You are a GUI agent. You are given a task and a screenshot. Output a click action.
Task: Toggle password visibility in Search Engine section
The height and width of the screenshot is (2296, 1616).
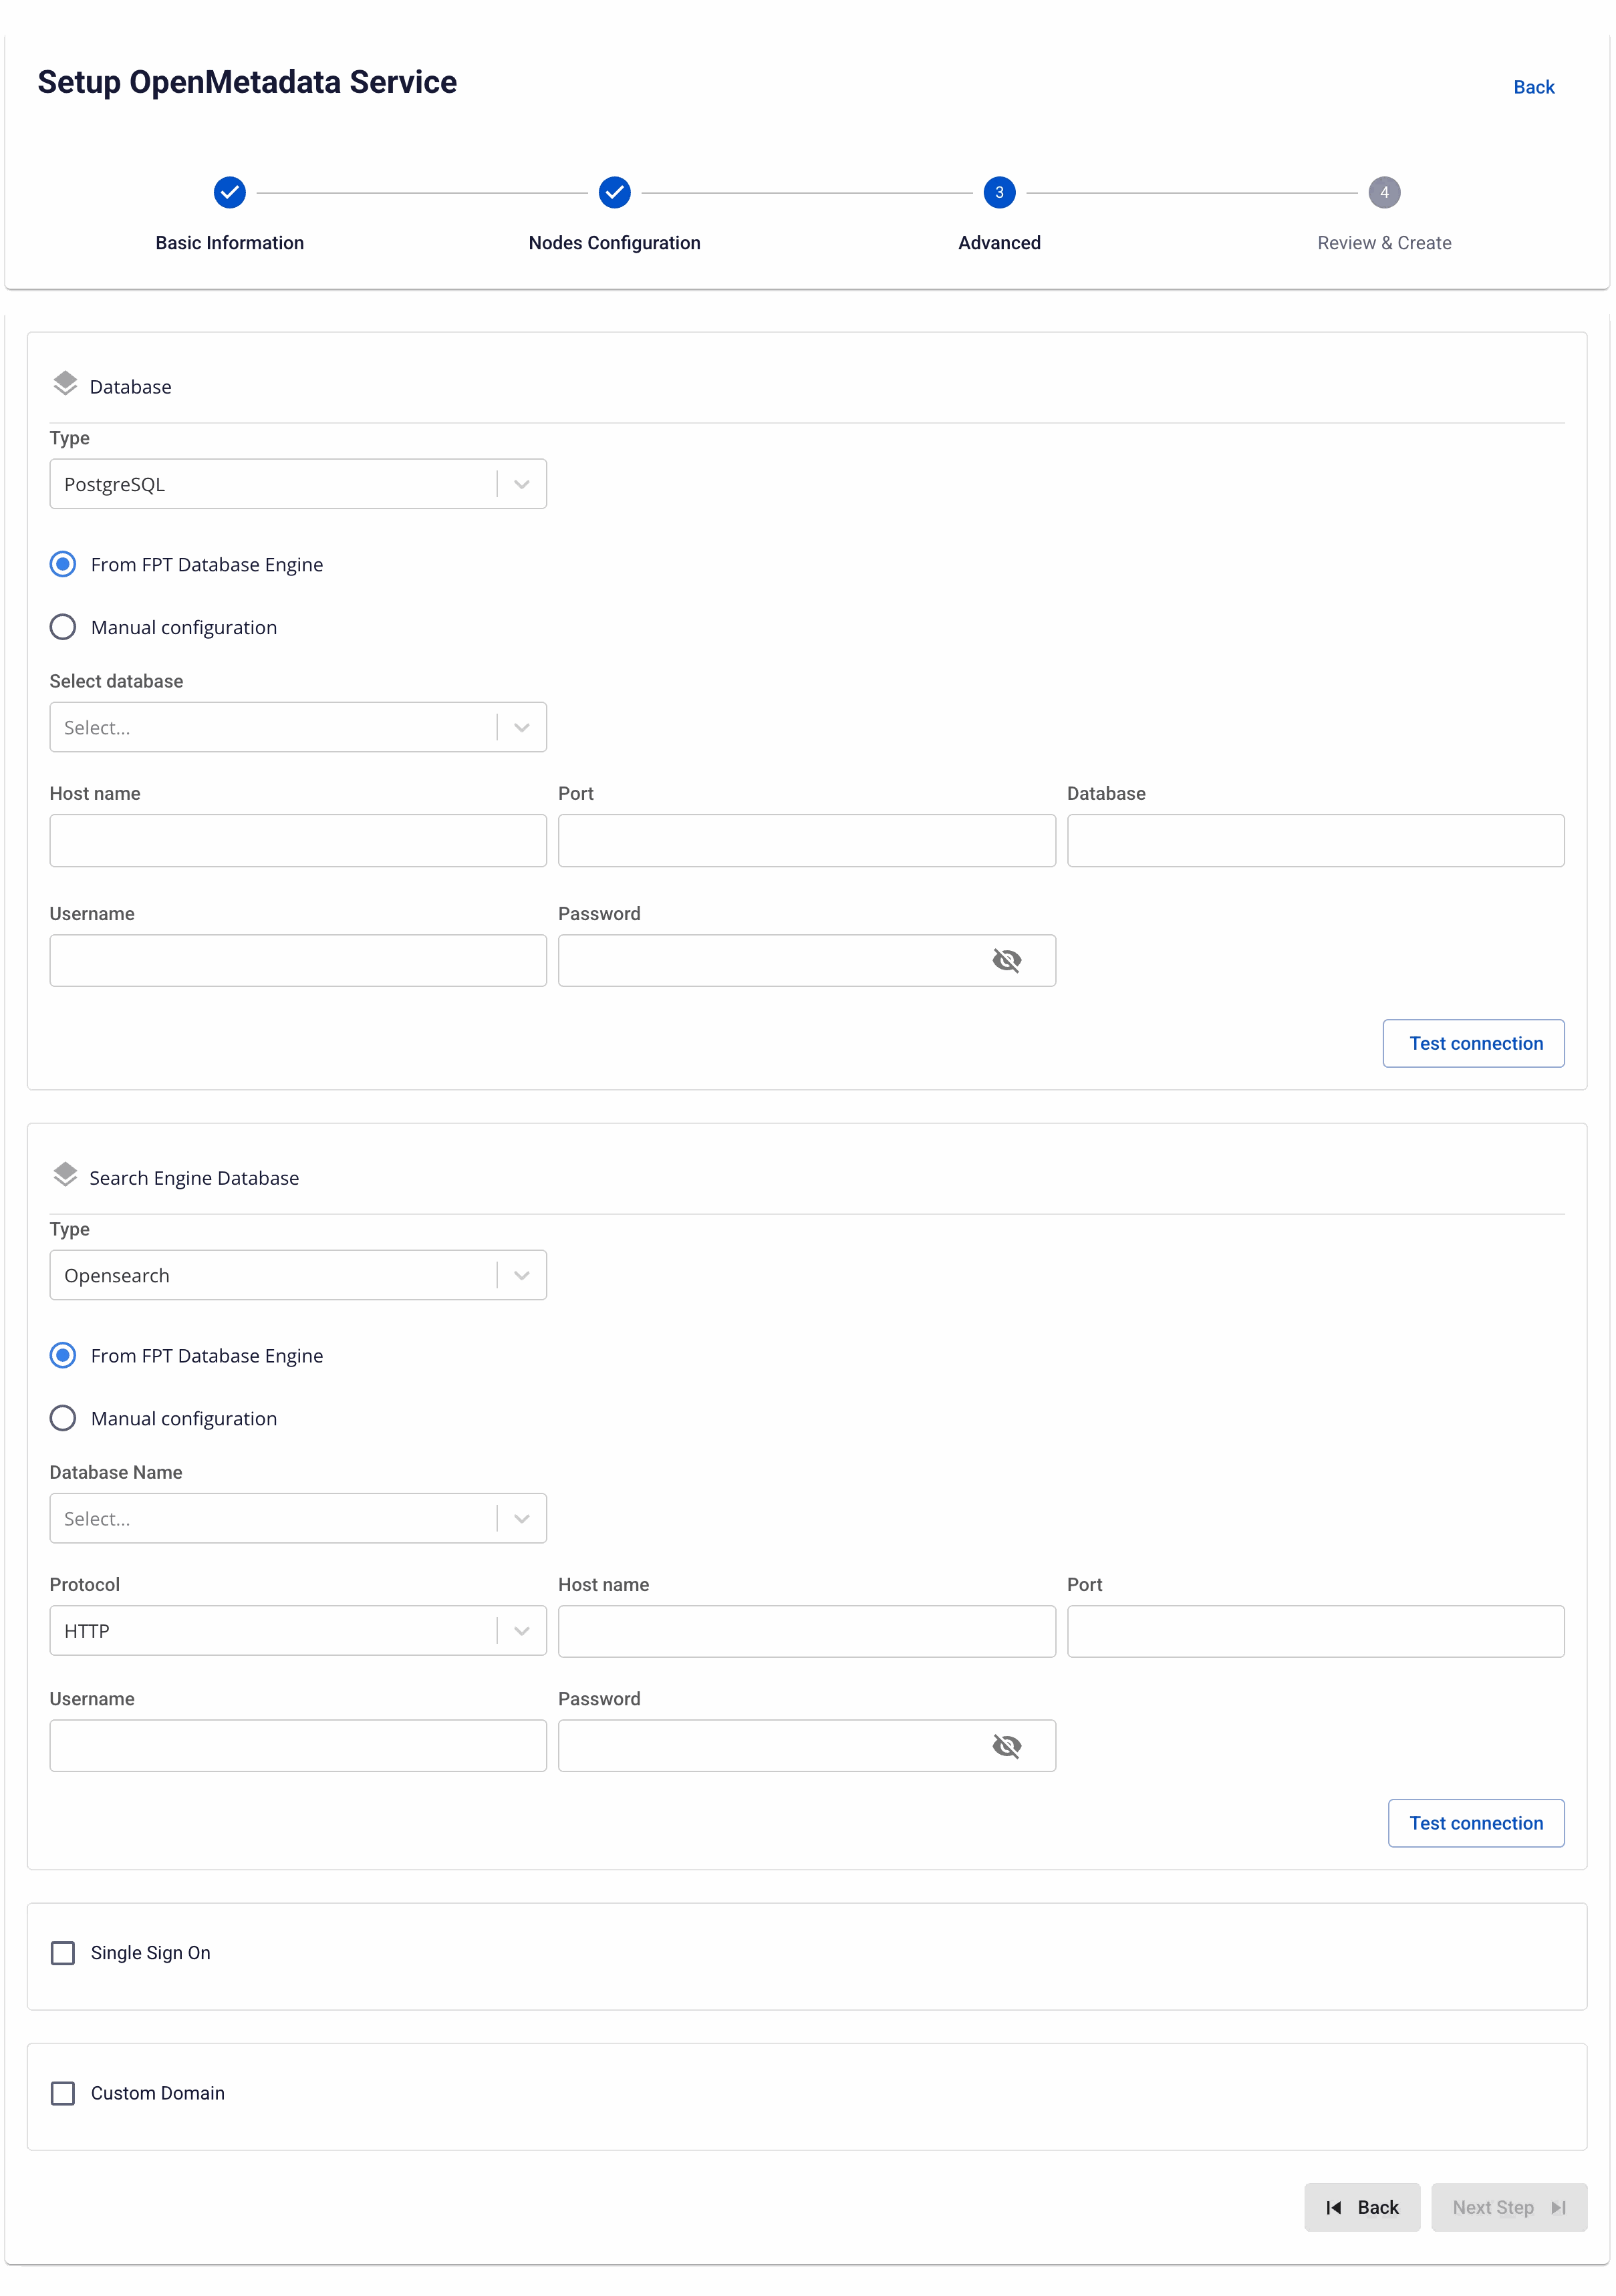(1006, 1746)
